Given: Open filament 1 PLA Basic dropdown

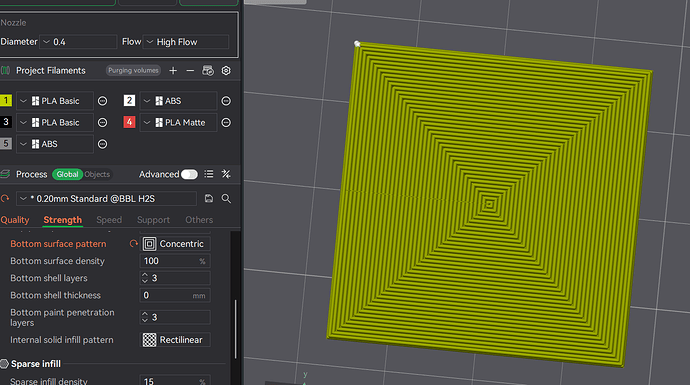Looking at the screenshot, I should (x=55, y=101).
